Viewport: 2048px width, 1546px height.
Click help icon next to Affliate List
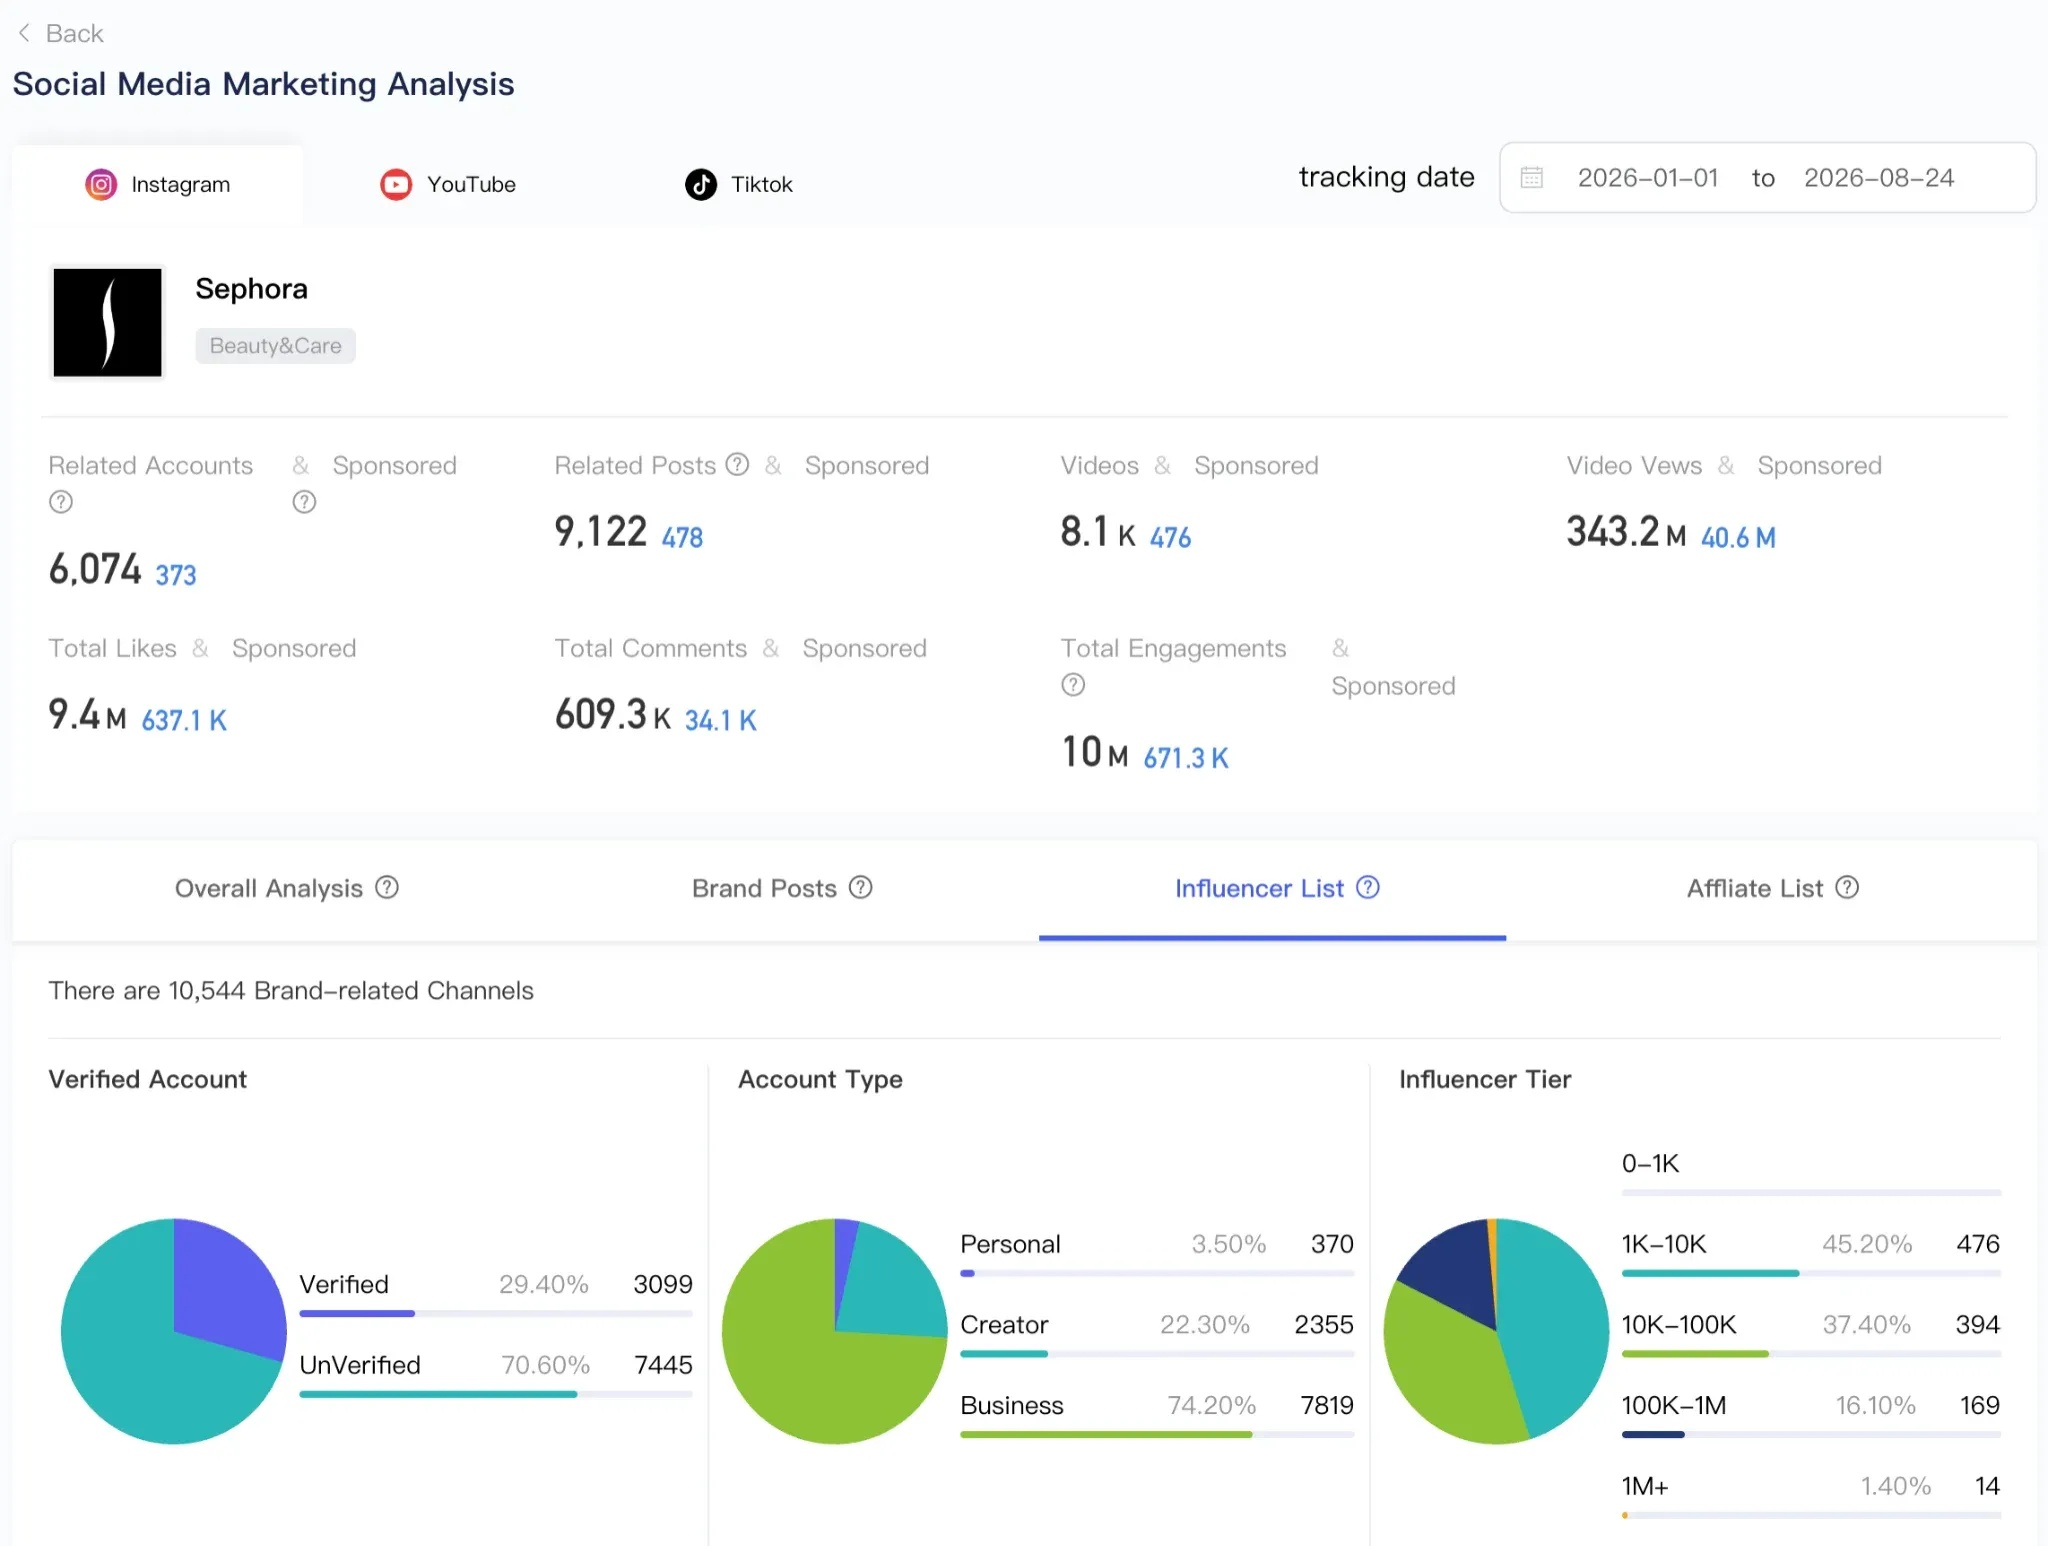pyautogui.click(x=1847, y=888)
